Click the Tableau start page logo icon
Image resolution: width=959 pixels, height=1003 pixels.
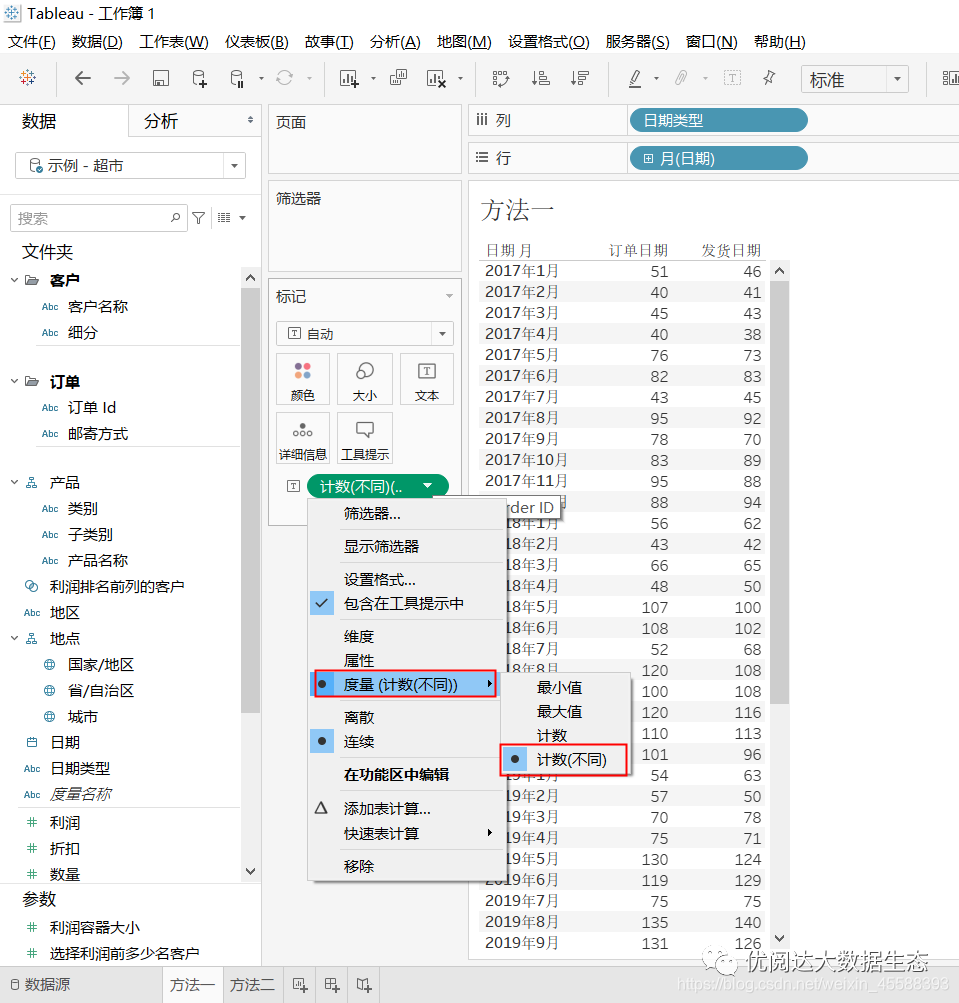(28, 78)
